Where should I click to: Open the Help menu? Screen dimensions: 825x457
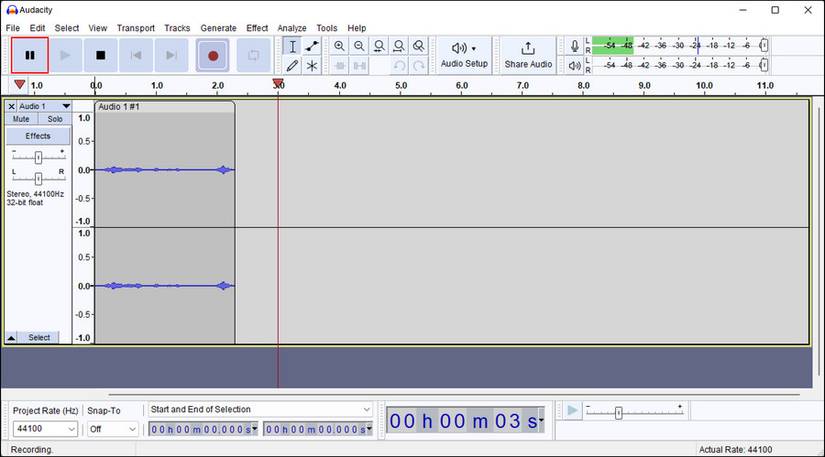click(x=356, y=28)
